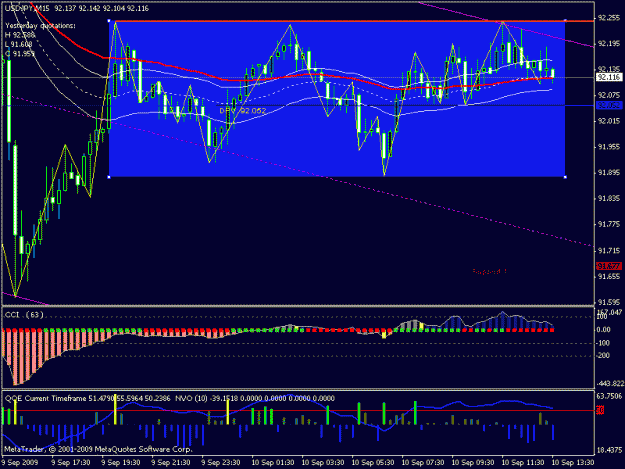Click the 91.955 price scale label
The image size is (625, 469).
coord(609,147)
